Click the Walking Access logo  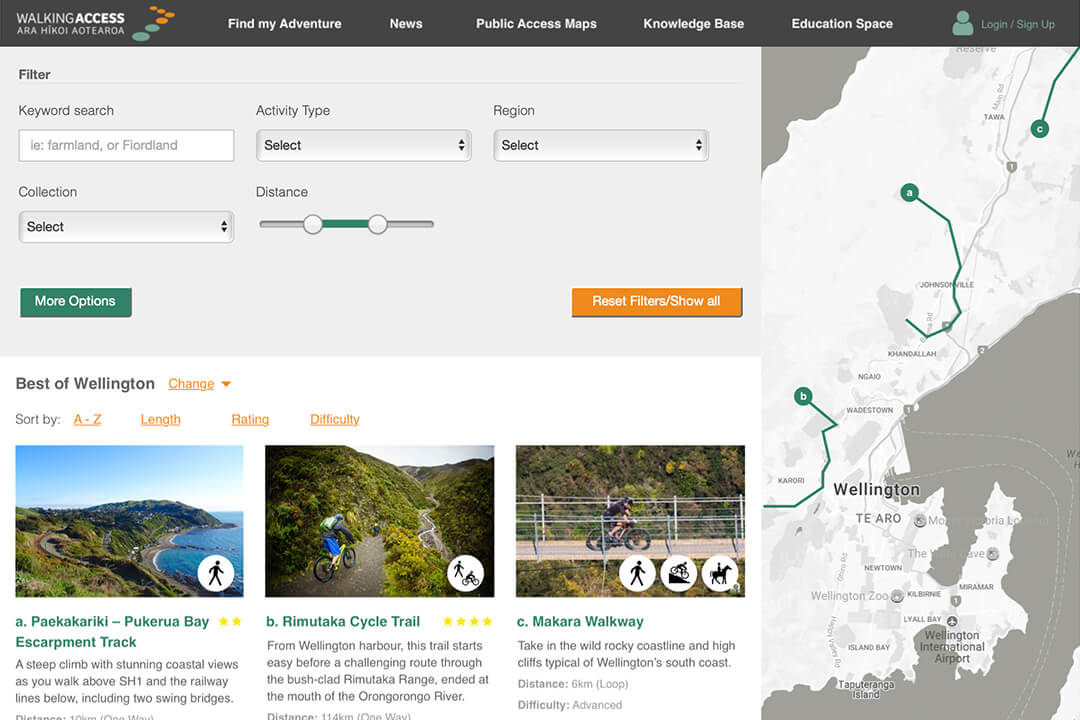(95, 23)
